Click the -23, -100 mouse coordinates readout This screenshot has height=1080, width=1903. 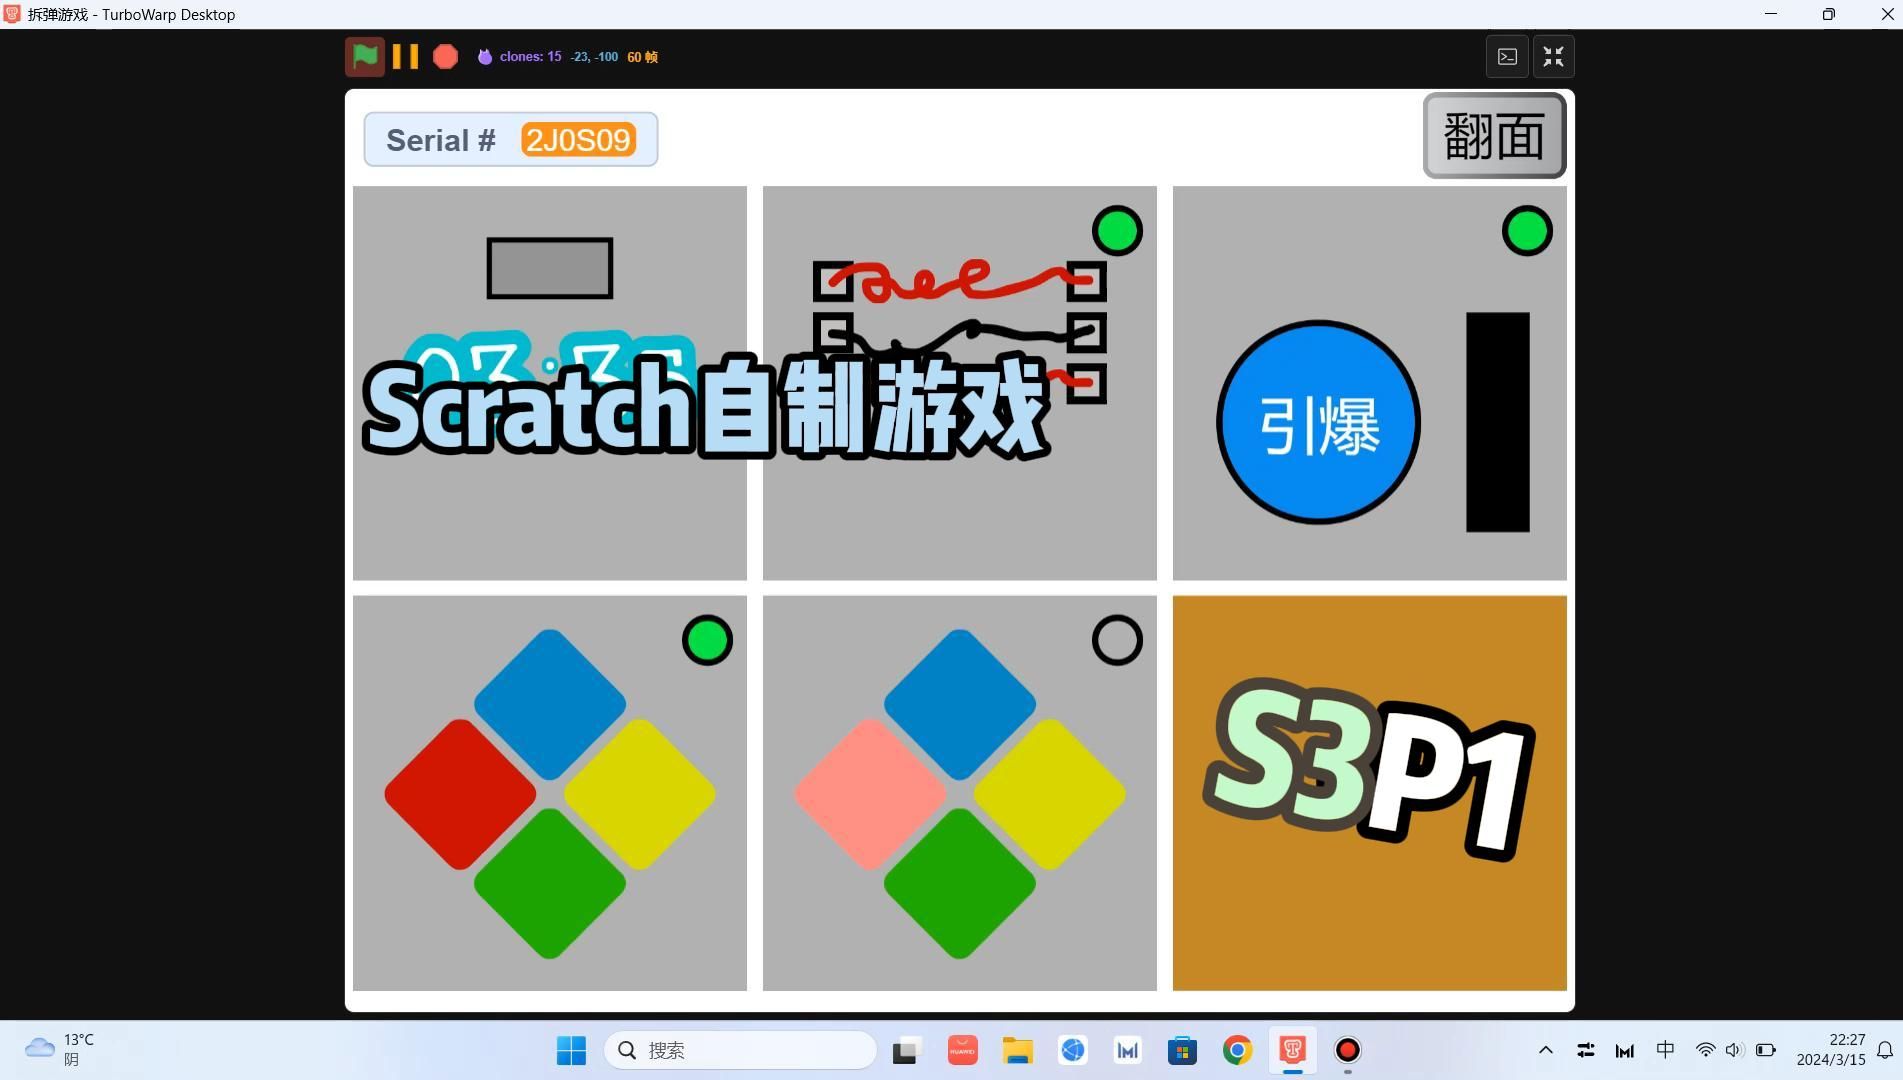594,57
